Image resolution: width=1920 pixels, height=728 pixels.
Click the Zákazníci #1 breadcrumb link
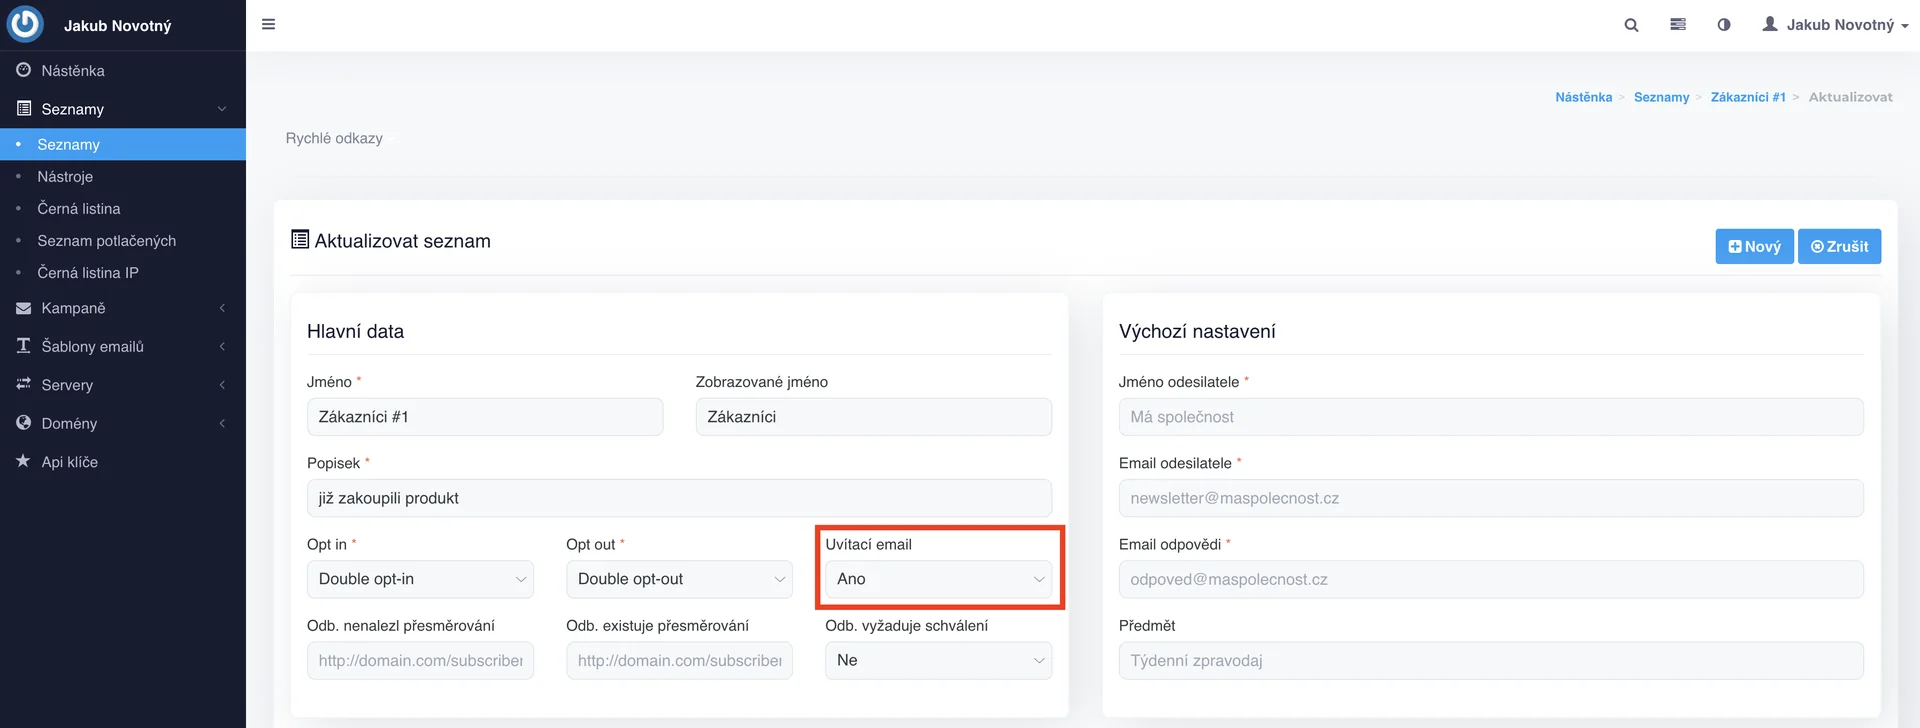point(1747,97)
